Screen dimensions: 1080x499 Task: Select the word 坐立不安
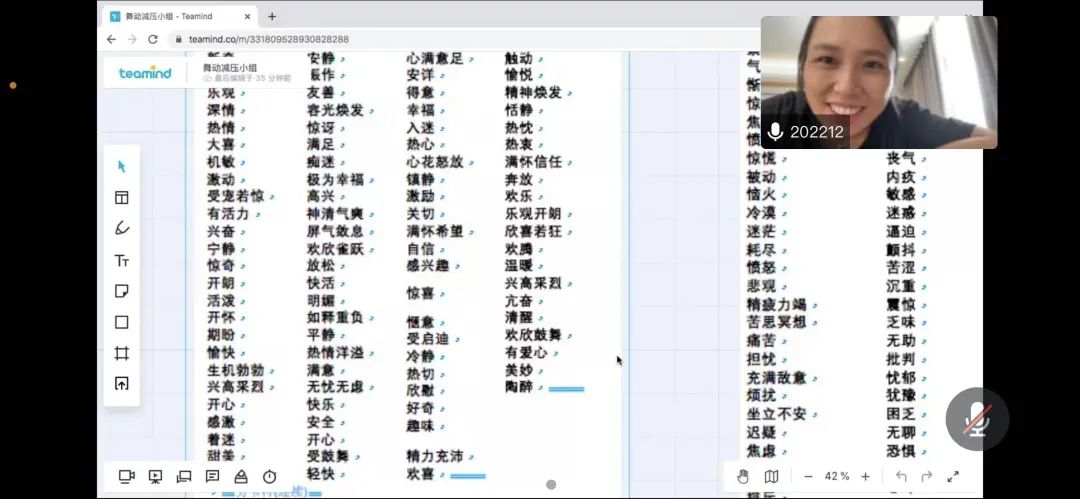coord(776,414)
